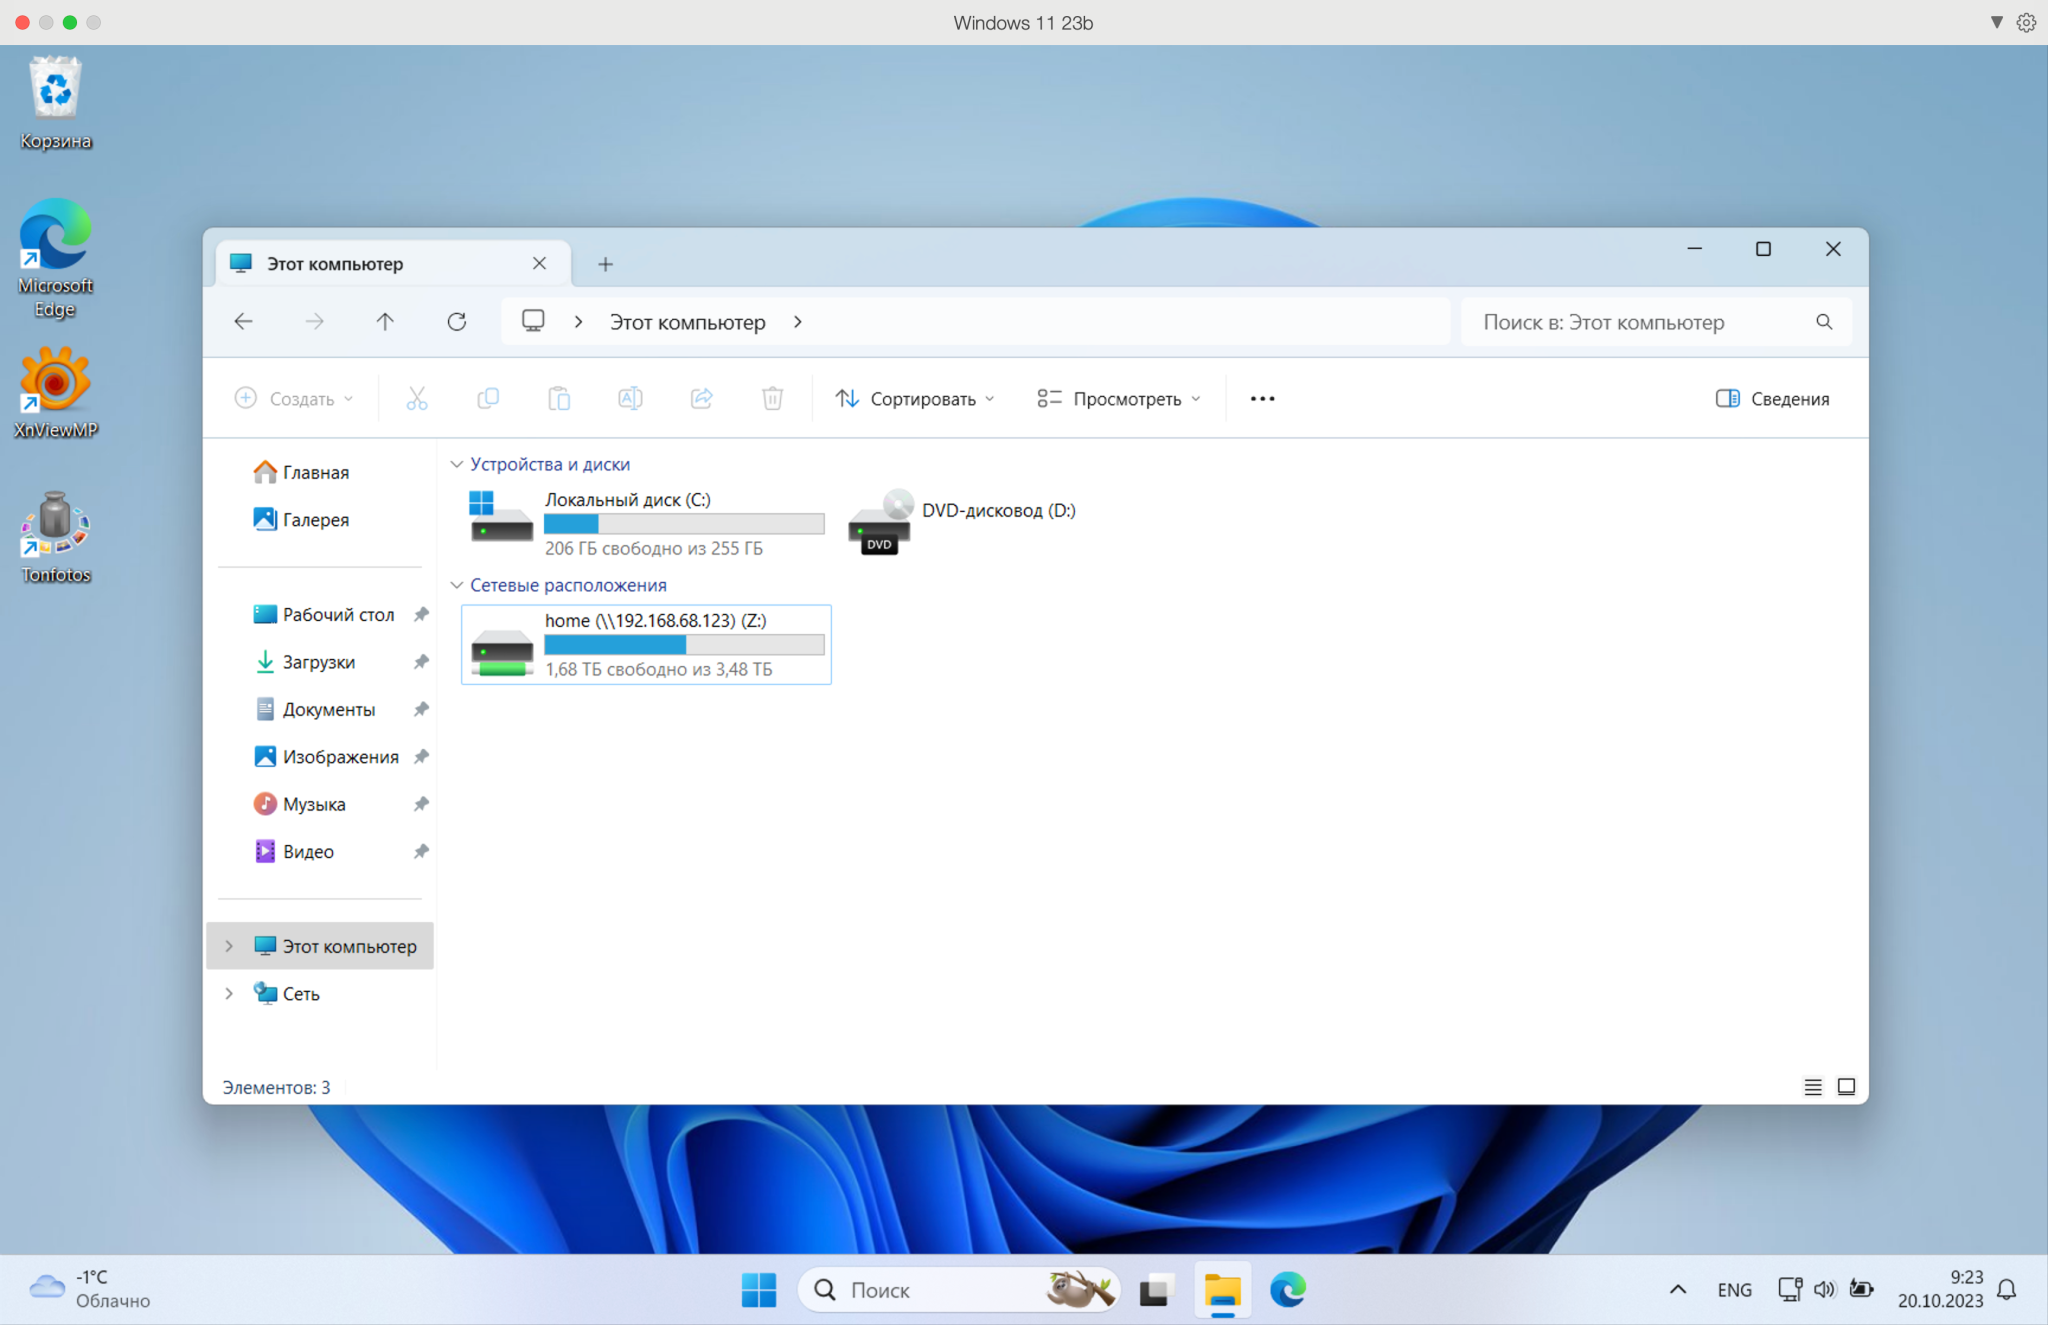Click the Delete trash icon
This screenshot has height=1325, width=2048.
coord(772,399)
